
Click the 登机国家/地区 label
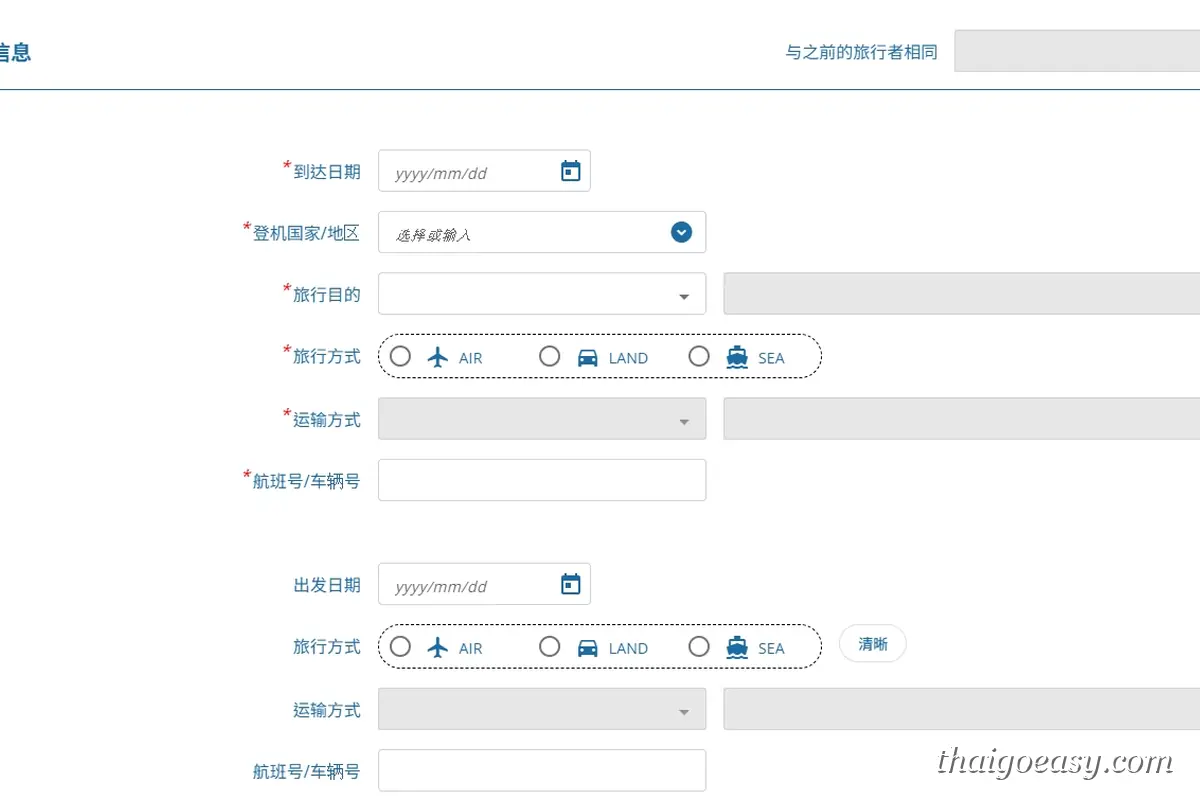point(306,232)
